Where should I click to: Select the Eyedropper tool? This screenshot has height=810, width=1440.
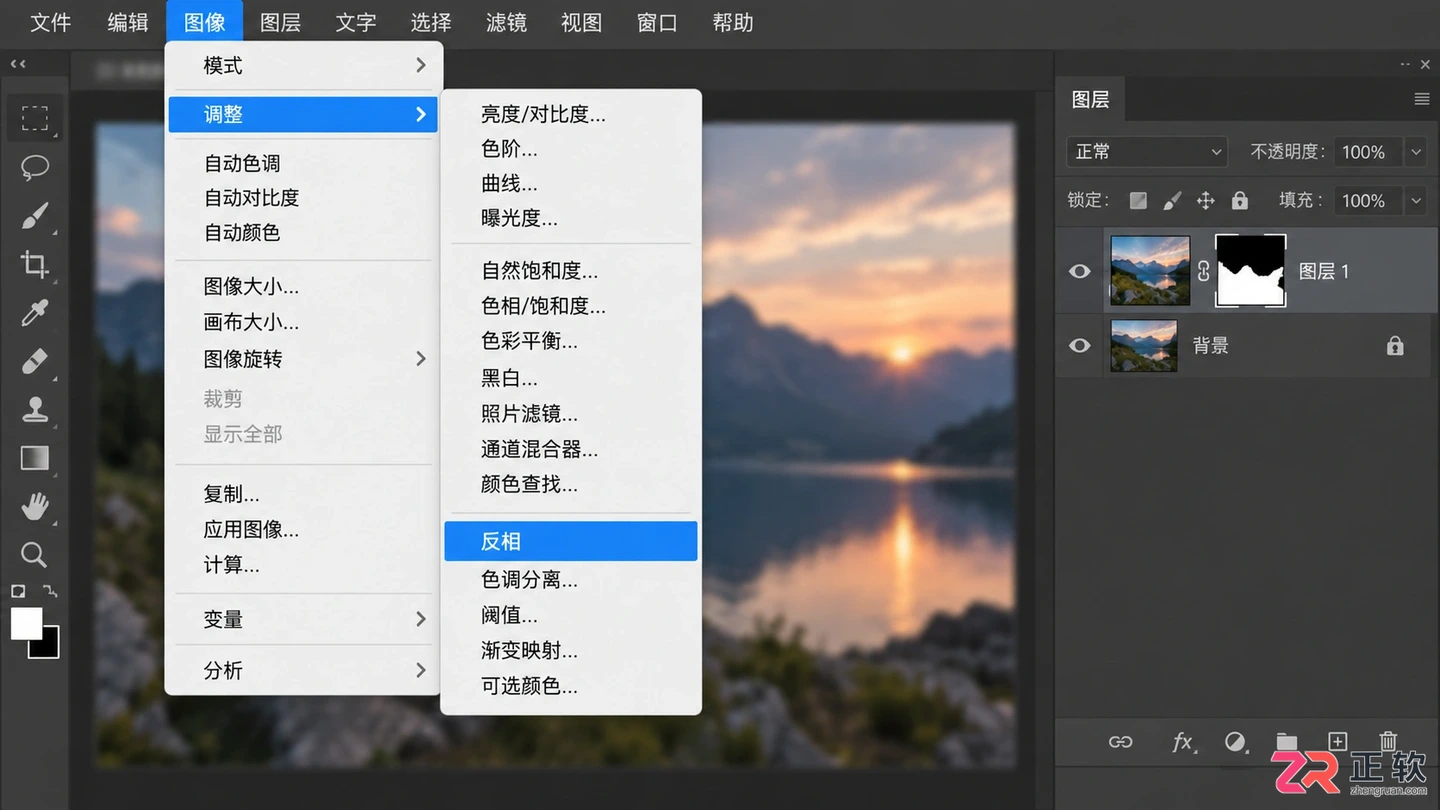[35, 313]
